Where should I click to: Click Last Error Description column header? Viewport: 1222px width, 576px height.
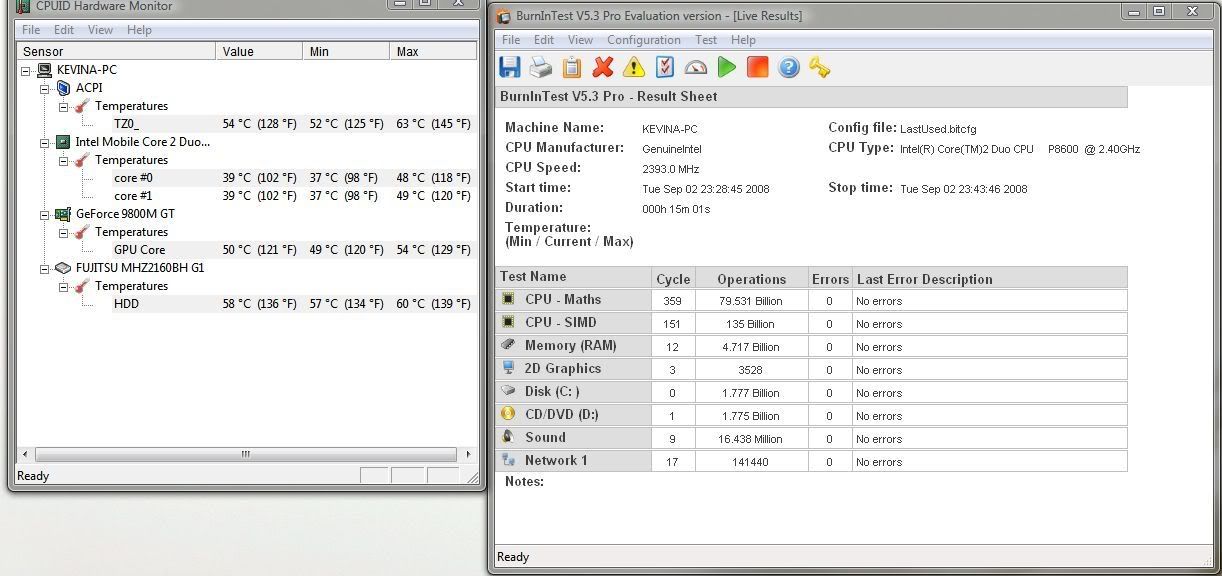989,279
